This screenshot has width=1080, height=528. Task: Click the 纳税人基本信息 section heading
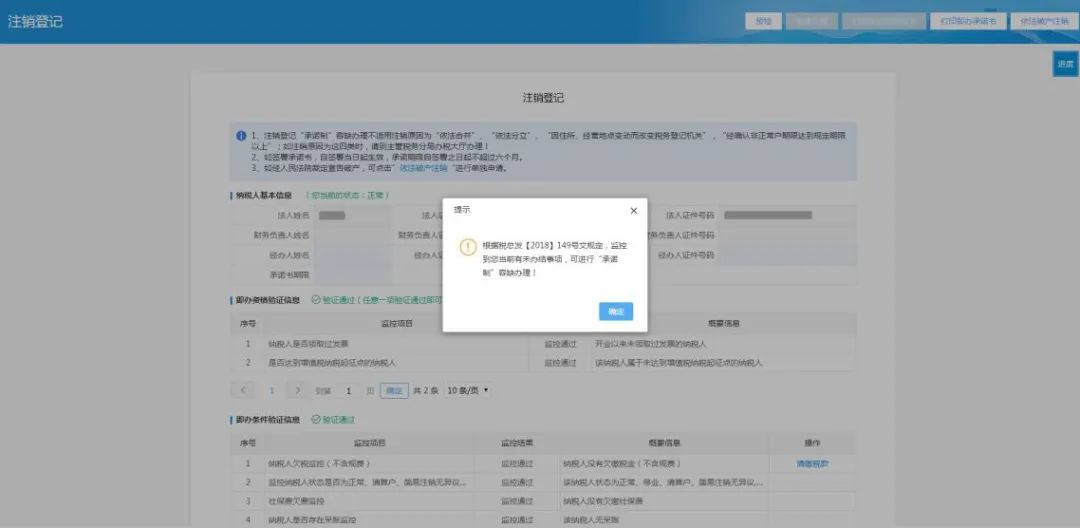coord(264,196)
